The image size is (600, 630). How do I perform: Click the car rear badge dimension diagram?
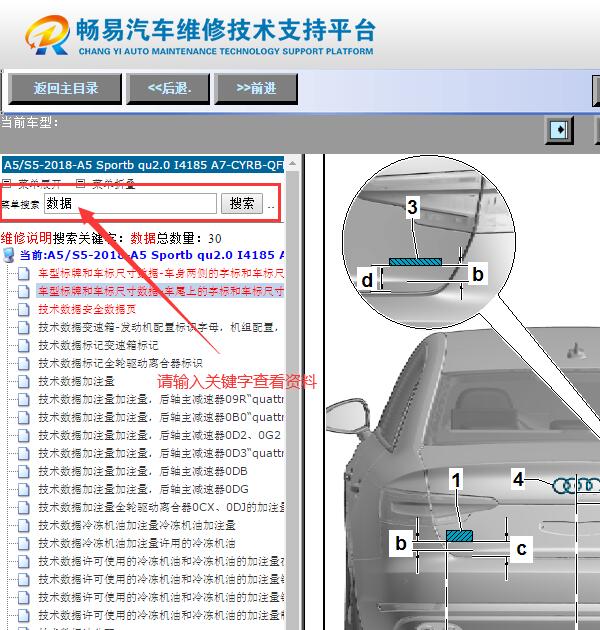click(463, 392)
